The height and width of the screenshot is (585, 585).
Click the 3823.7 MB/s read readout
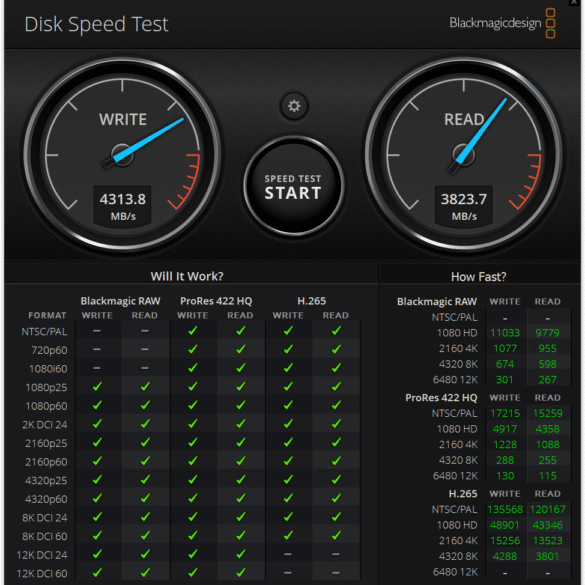464,206
